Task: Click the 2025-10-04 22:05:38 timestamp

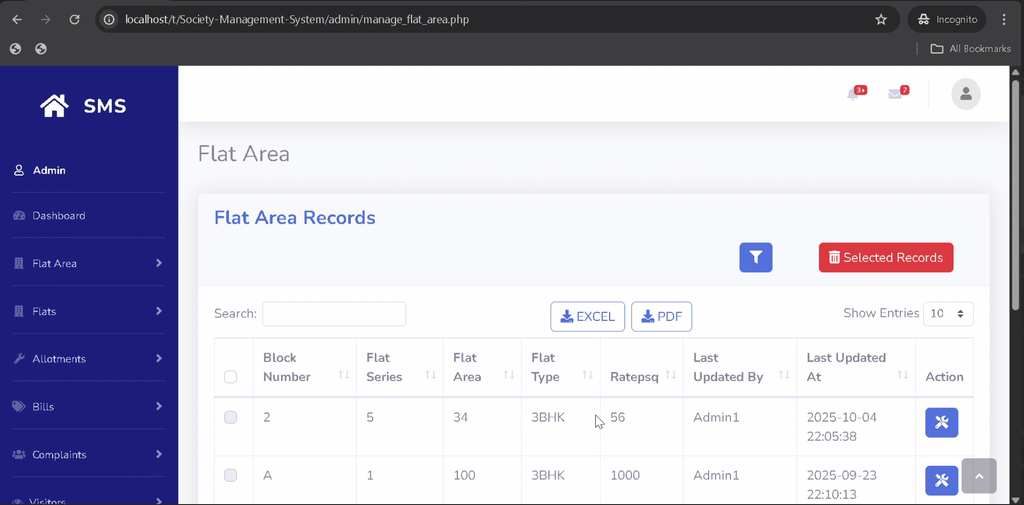Action: click(x=842, y=427)
